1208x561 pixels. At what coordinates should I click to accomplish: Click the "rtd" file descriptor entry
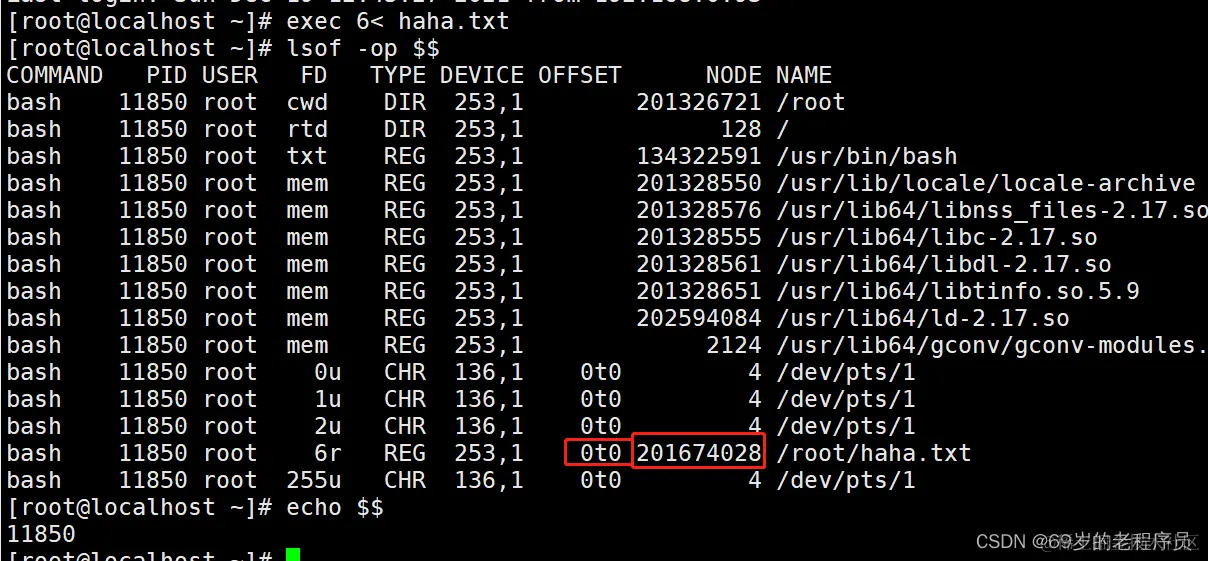pyautogui.click(x=307, y=129)
